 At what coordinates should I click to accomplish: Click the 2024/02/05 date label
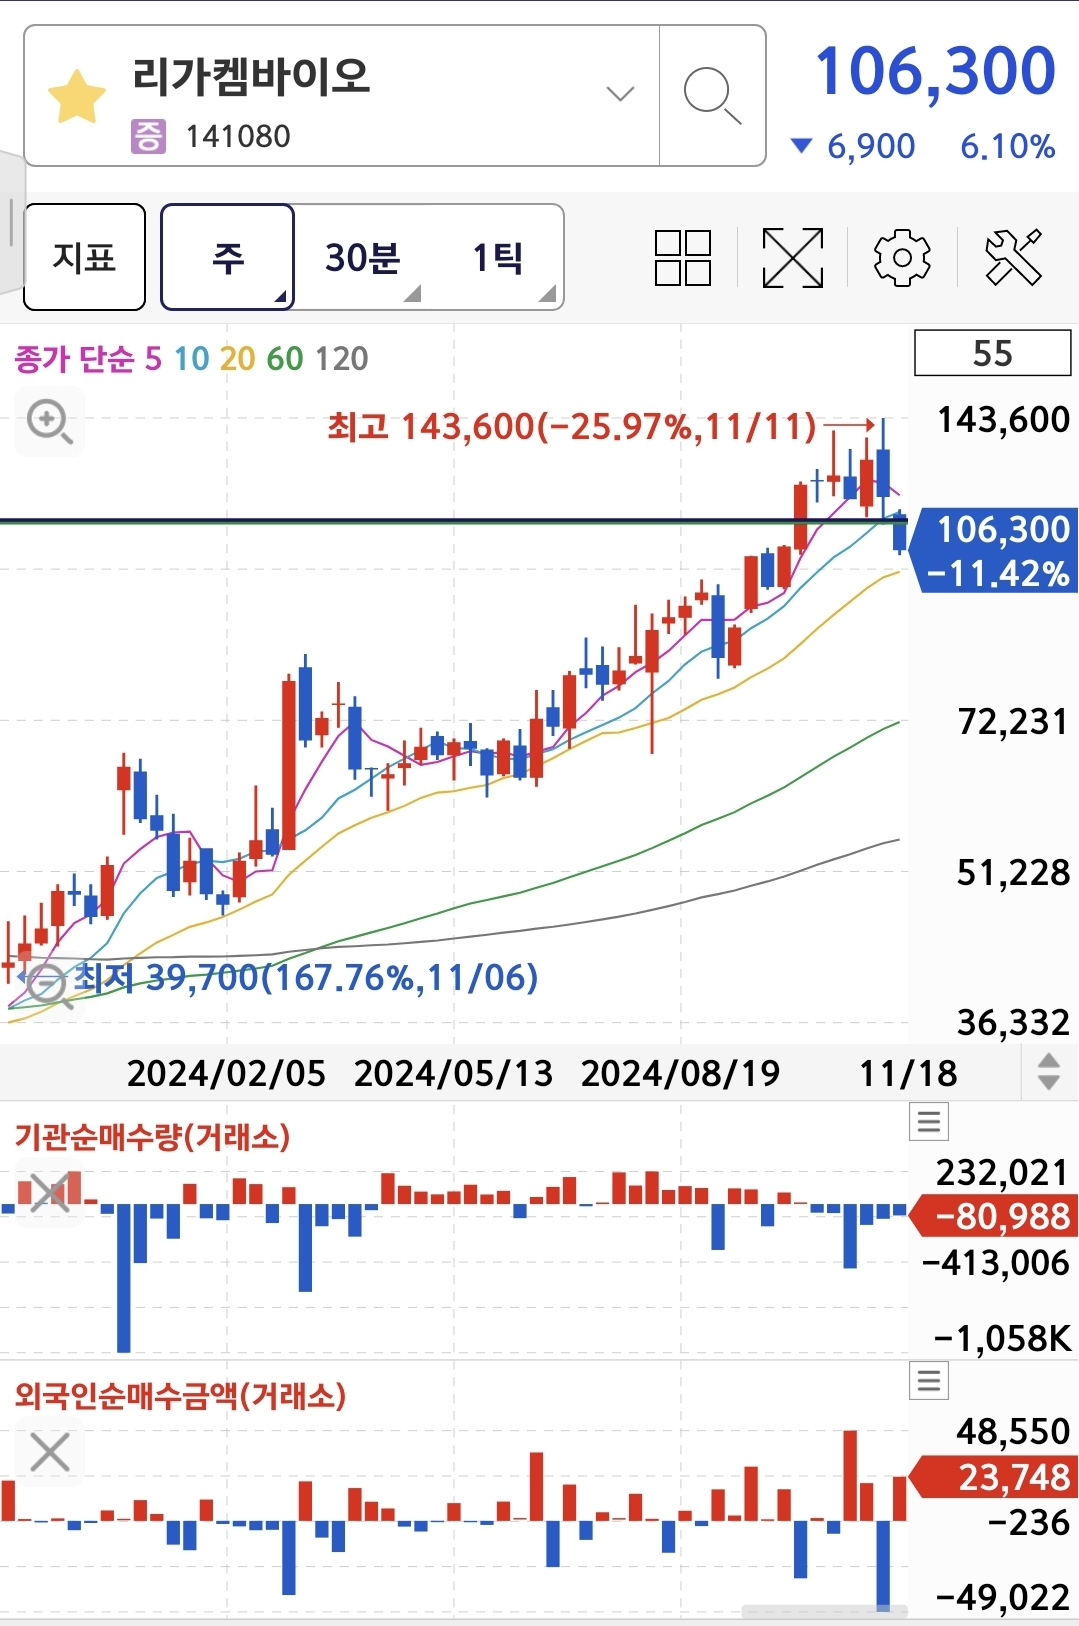click(226, 1073)
